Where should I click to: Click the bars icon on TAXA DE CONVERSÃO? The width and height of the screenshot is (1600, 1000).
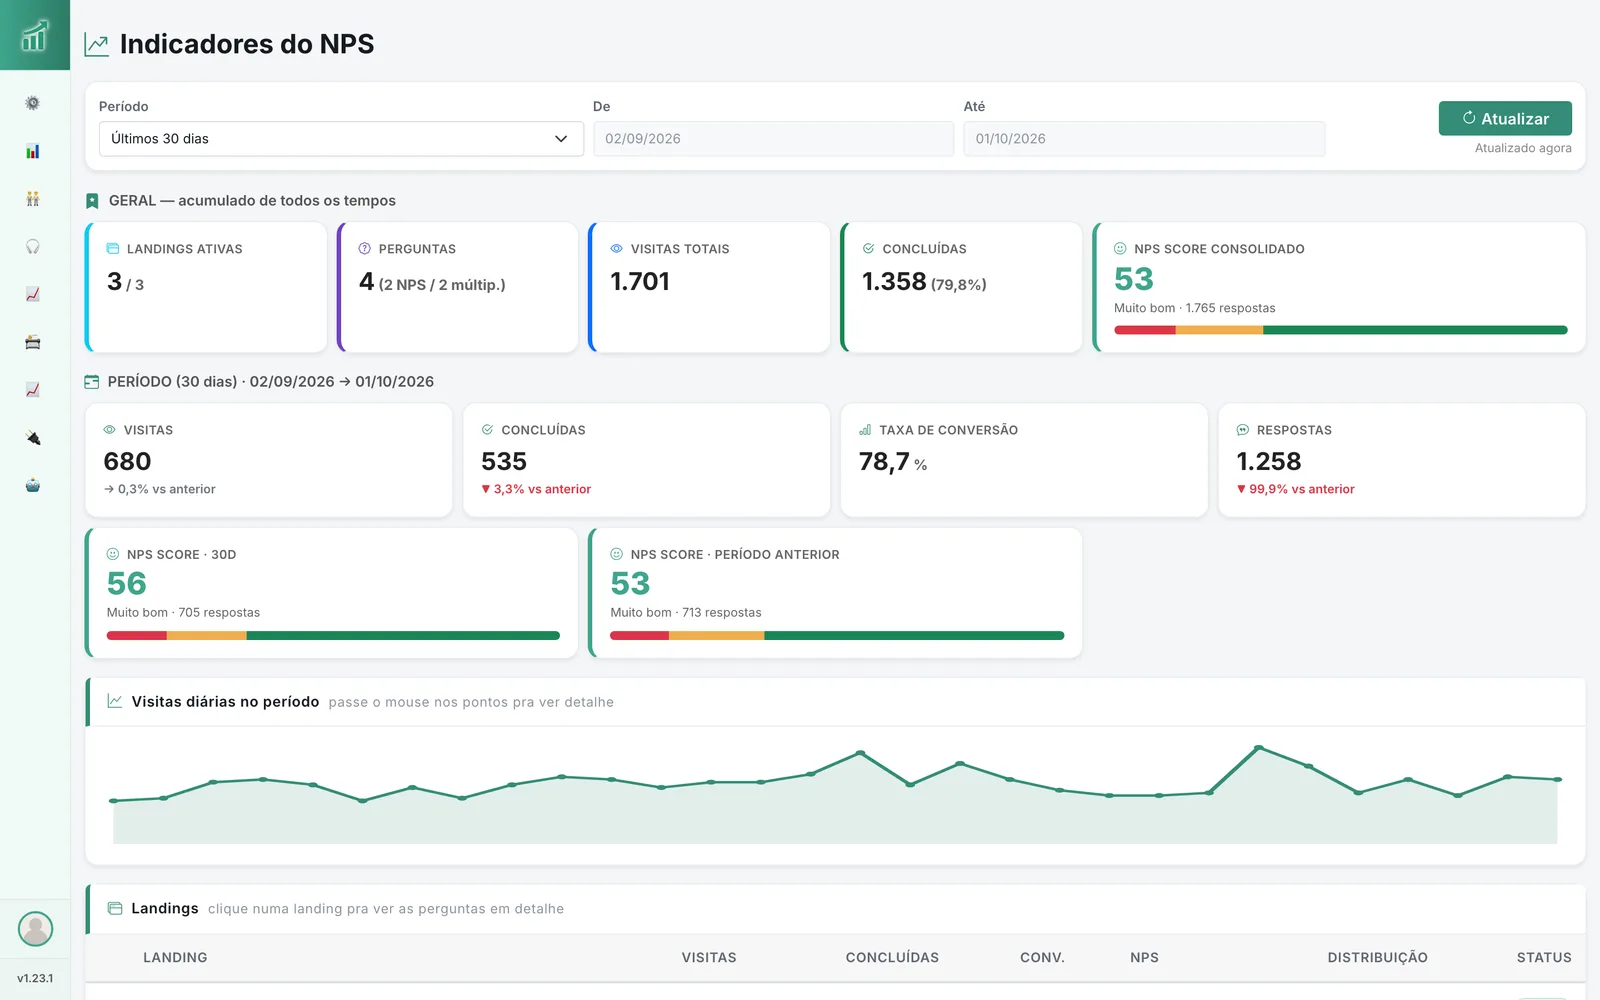[x=865, y=430]
